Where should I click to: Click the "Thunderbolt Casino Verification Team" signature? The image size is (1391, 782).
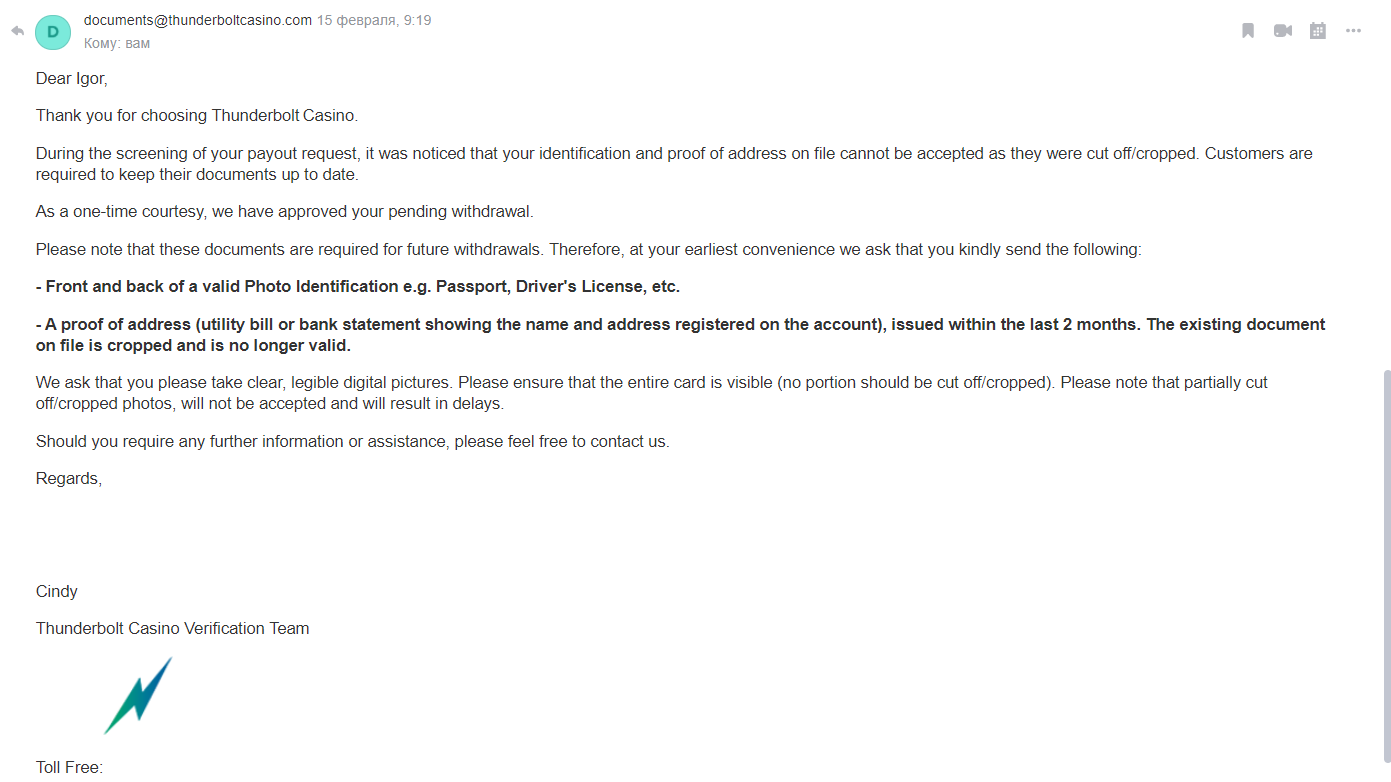[173, 629]
